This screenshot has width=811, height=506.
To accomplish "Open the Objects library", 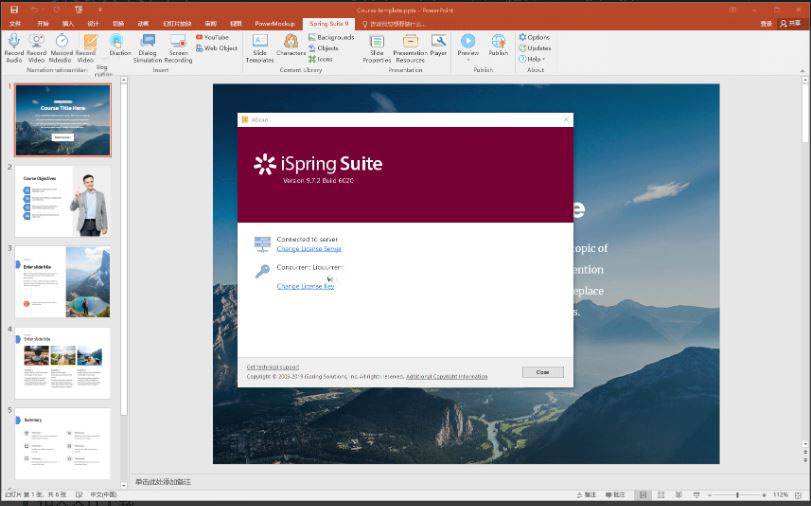I will click(323, 48).
